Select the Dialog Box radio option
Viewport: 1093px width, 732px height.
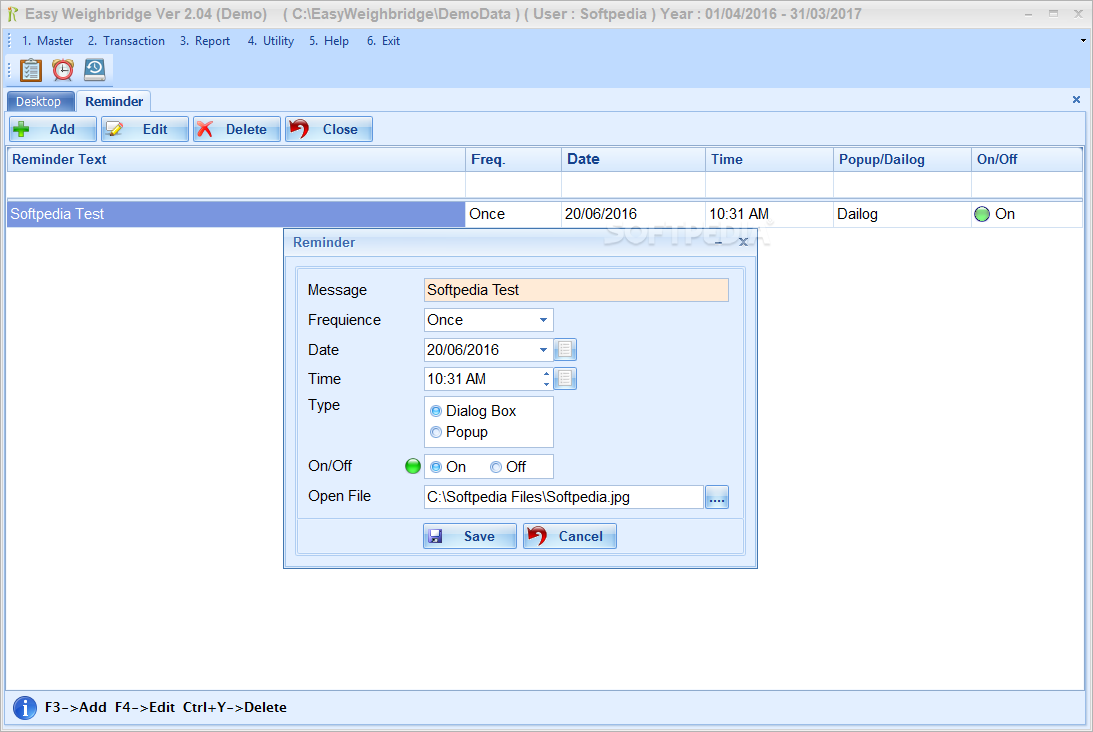click(436, 411)
